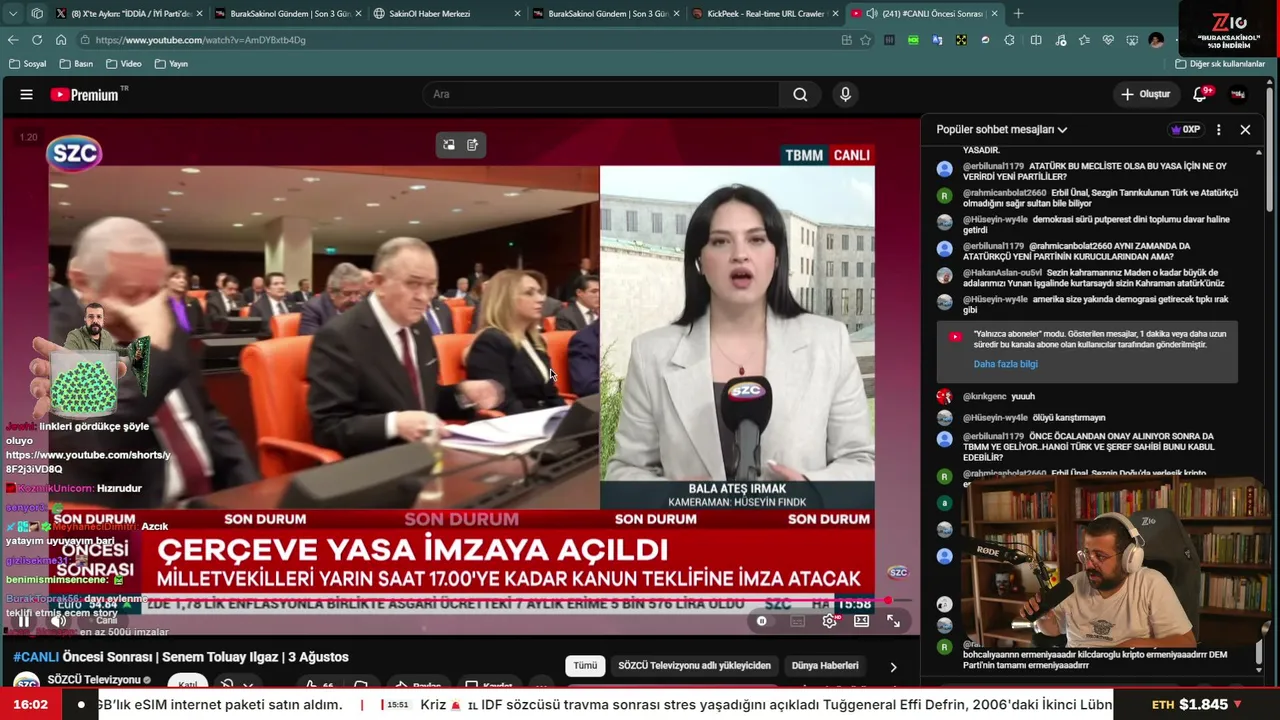Viewport: 1280px width, 720px height.
Task: Click the SZC logo watermark on the video
Action: (x=75, y=153)
